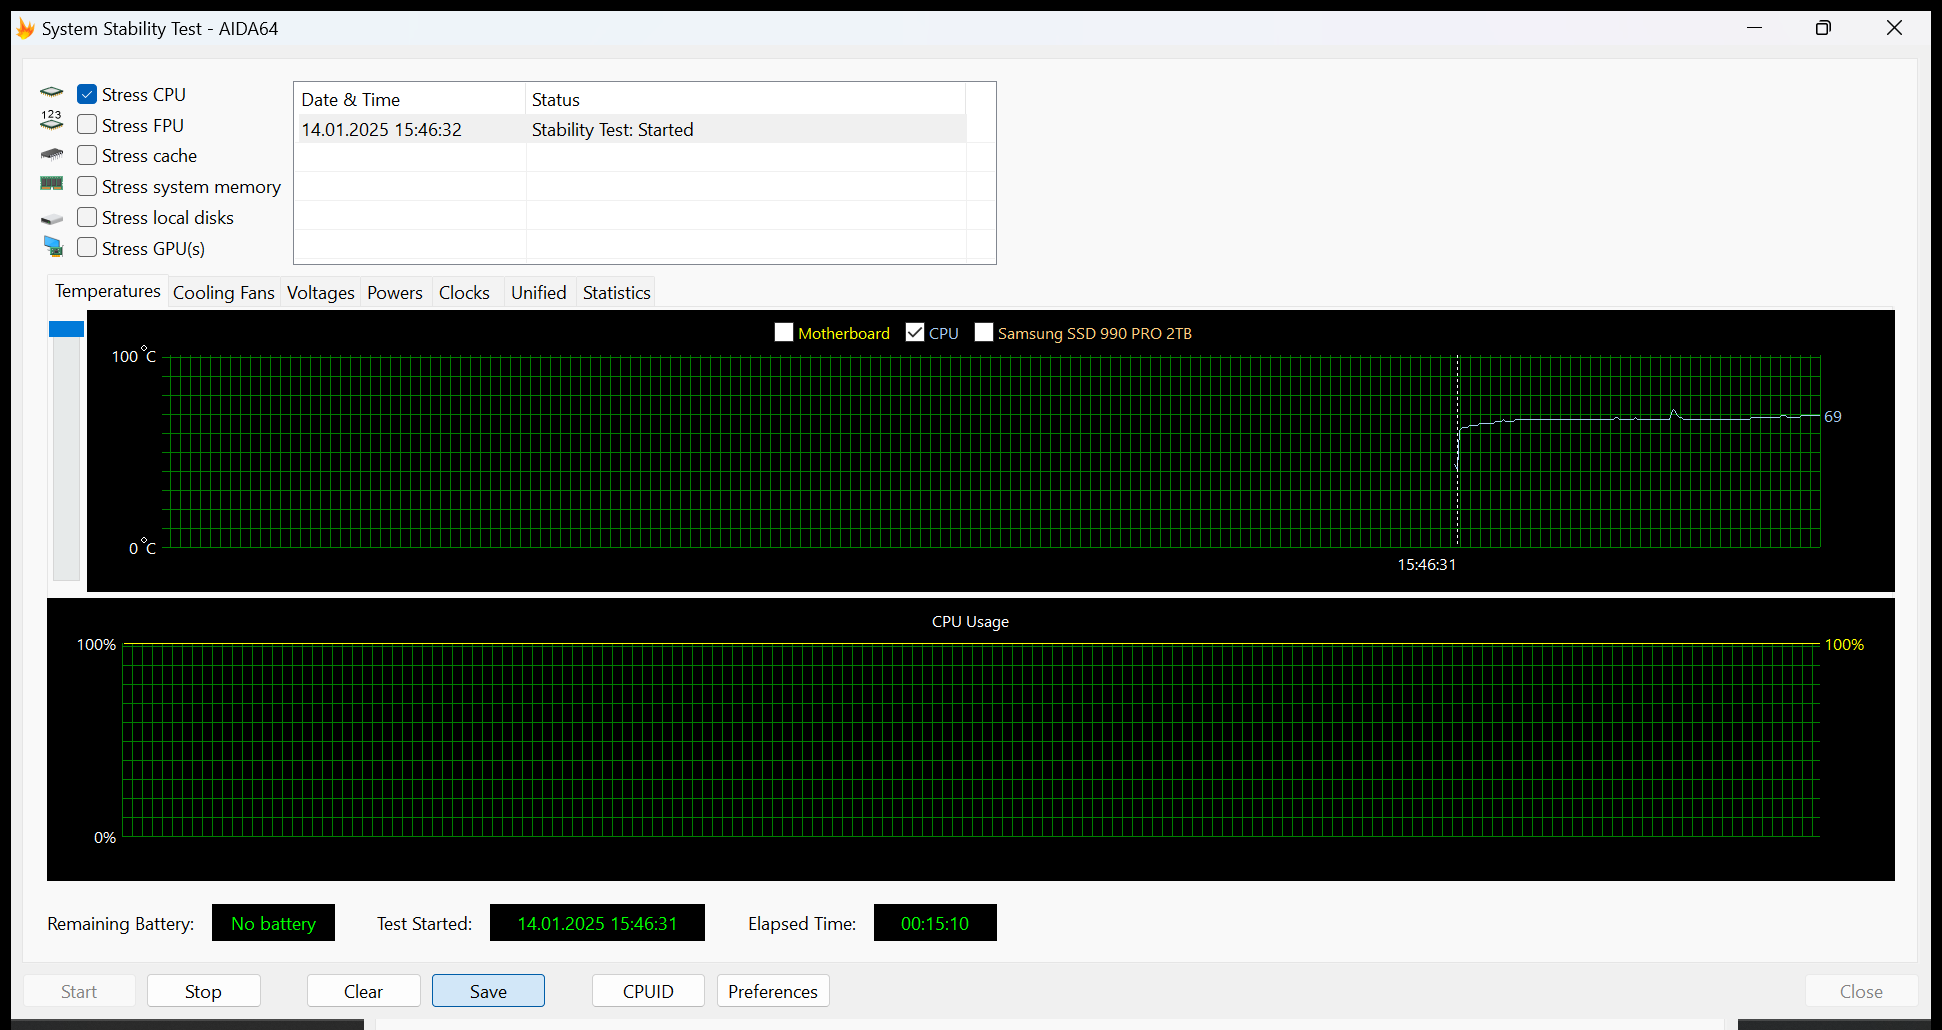Screen dimensions: 1942x1030
Task: Switch to the Voltages tab
Action: click(x=321, y=293)
